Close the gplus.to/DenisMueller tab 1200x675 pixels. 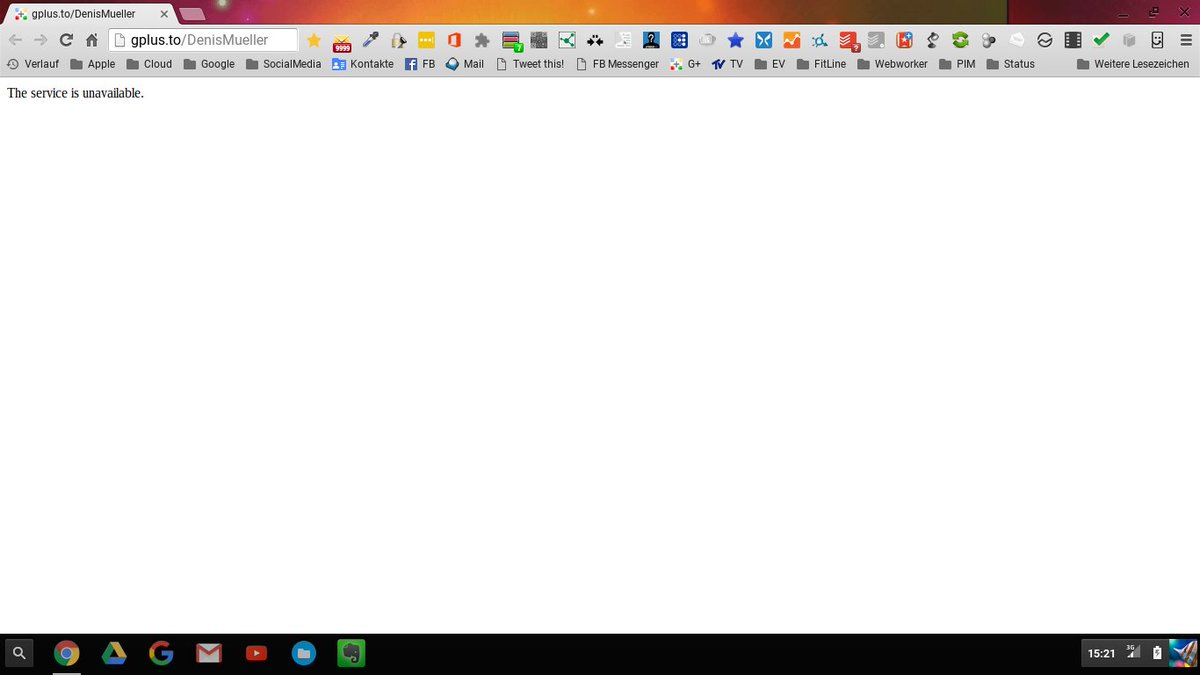point(164,14)
